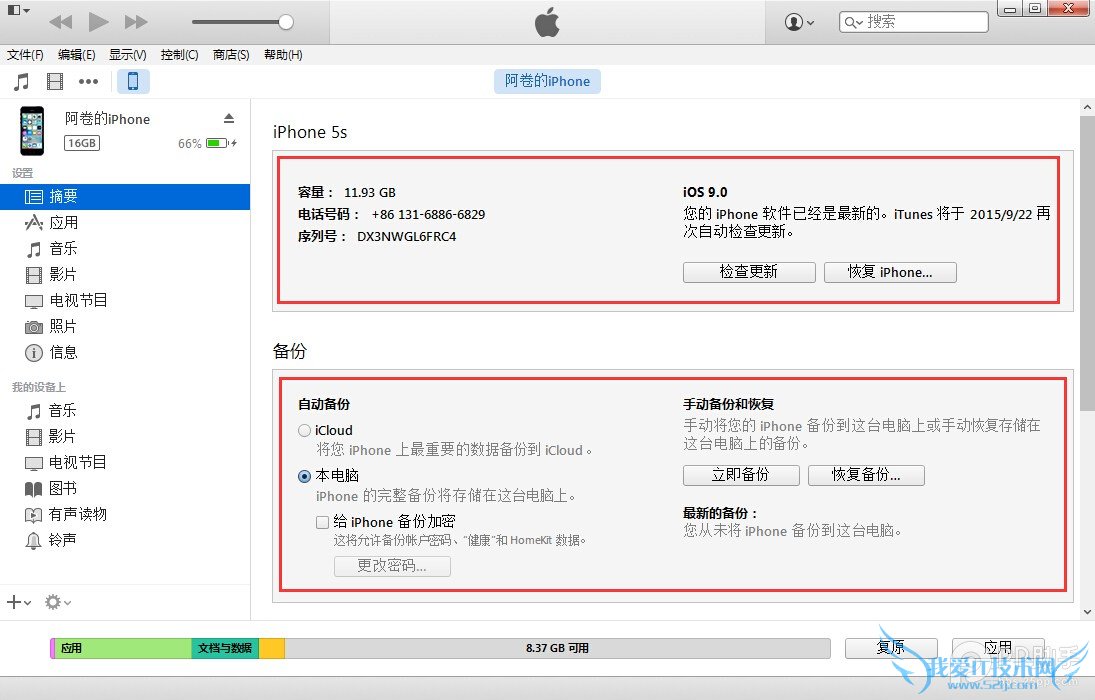Viewport: 1095px width, 700px height.
Task: Open the gear settings dropdown at sidebar bottom
Action: pyautogui.click(x=58, y=601)
